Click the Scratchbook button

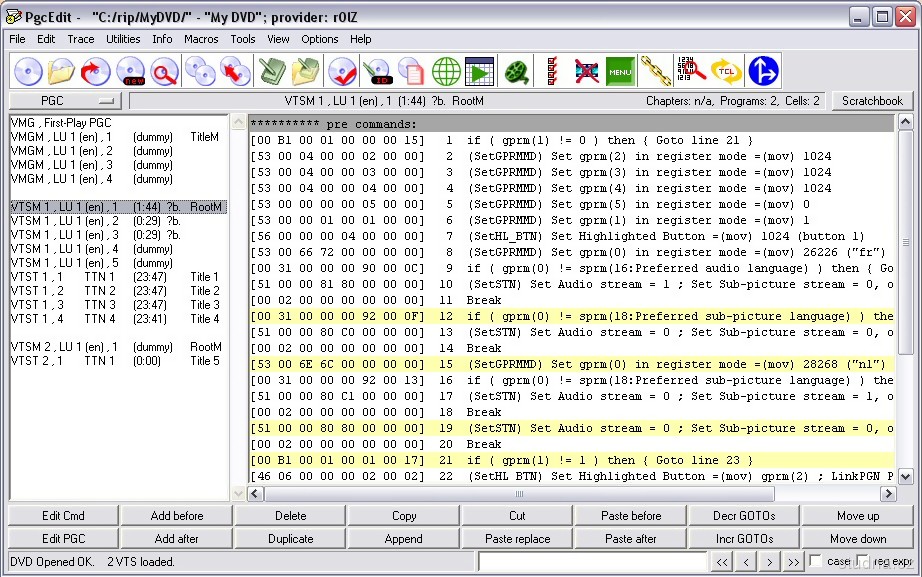pyautogui.click(x=871, y=101)
